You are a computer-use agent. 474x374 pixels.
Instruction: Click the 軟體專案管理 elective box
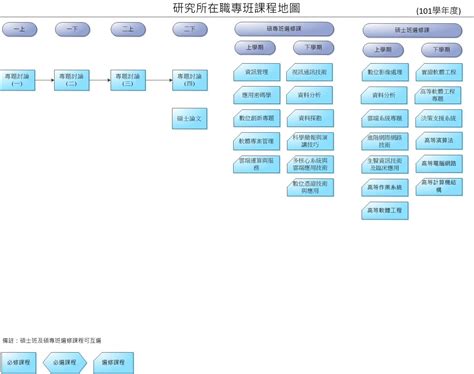(x=257, y=141)
